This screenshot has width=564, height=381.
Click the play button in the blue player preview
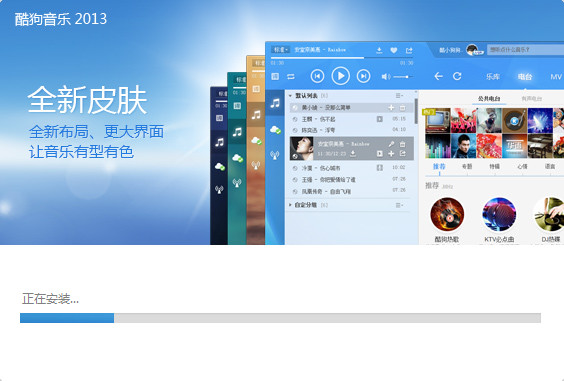point(340,76)
